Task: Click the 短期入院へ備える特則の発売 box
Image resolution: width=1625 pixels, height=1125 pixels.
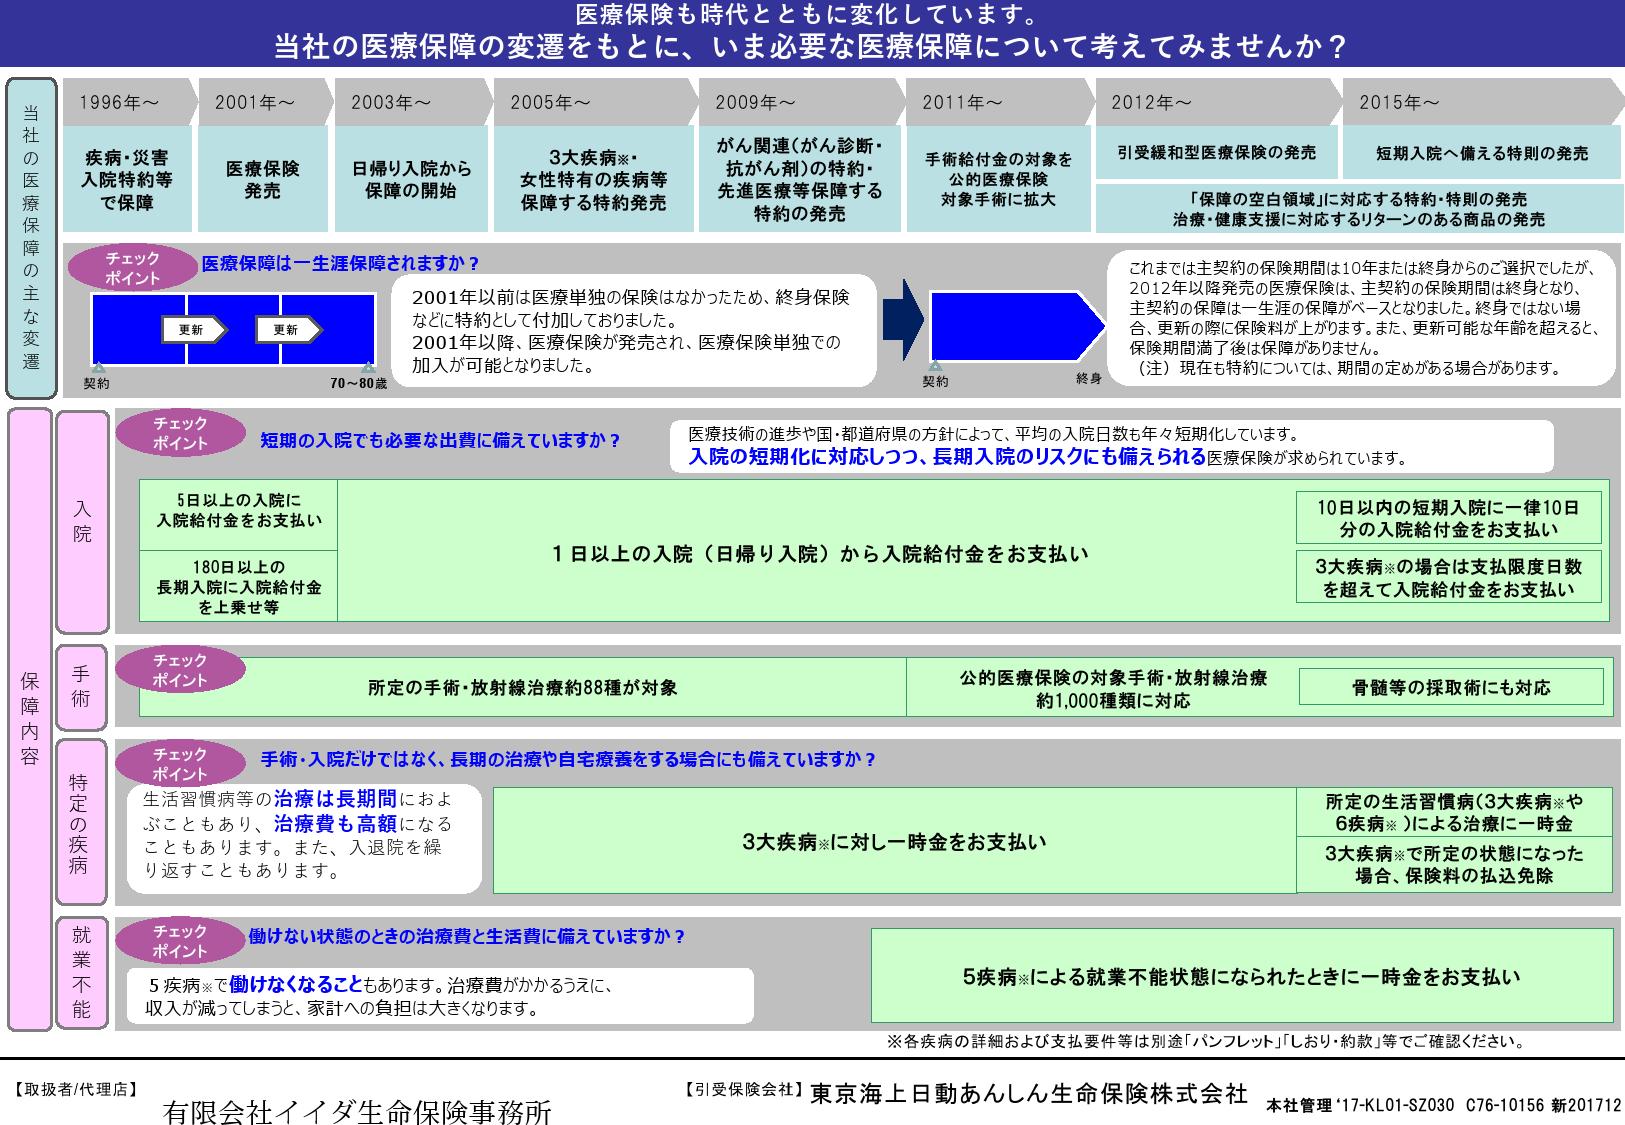Action: tap(1482, 153)
